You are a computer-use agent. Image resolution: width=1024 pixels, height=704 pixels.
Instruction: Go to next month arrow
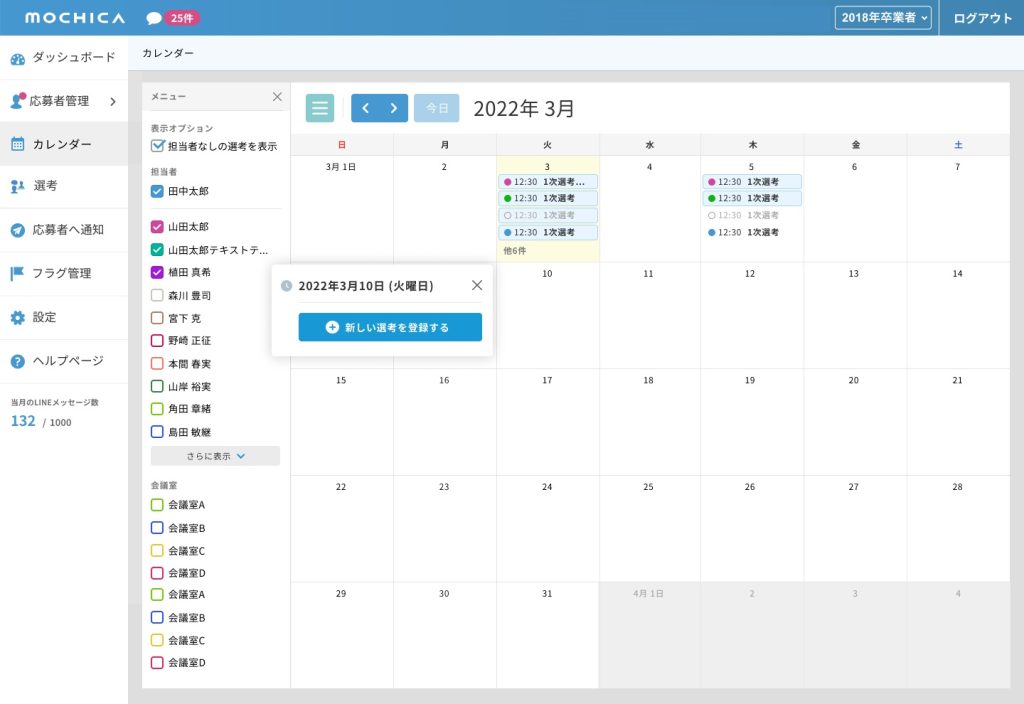[x=394, y=108]
